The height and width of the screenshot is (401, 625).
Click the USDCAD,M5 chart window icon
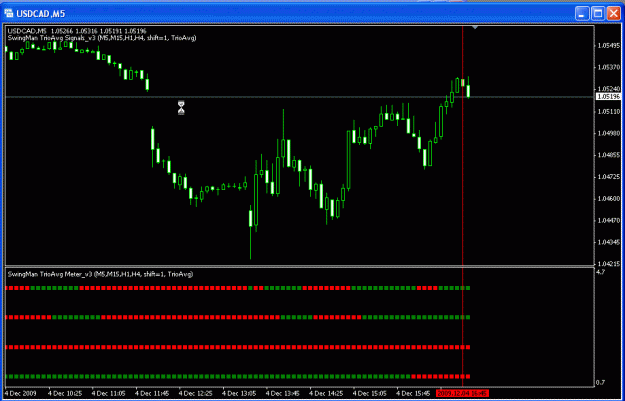(x=8, y=14)
